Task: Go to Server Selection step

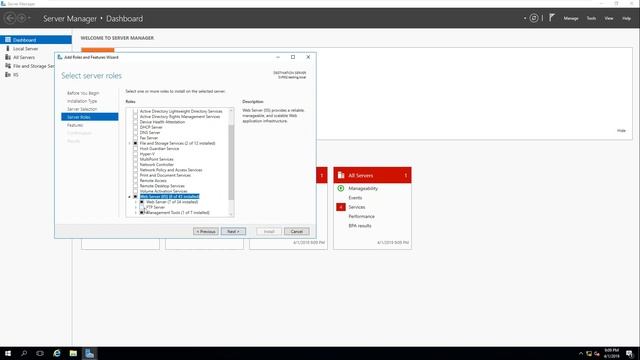Action: click(82, 109)
